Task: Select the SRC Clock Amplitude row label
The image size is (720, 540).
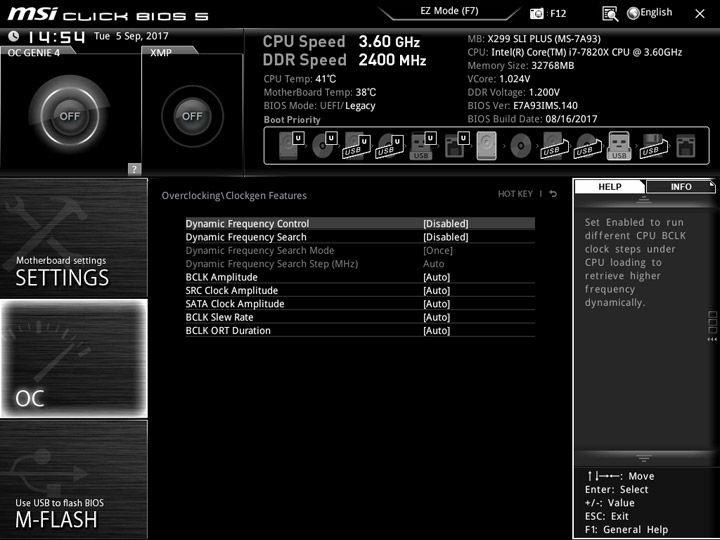Action: coord(231,290)
